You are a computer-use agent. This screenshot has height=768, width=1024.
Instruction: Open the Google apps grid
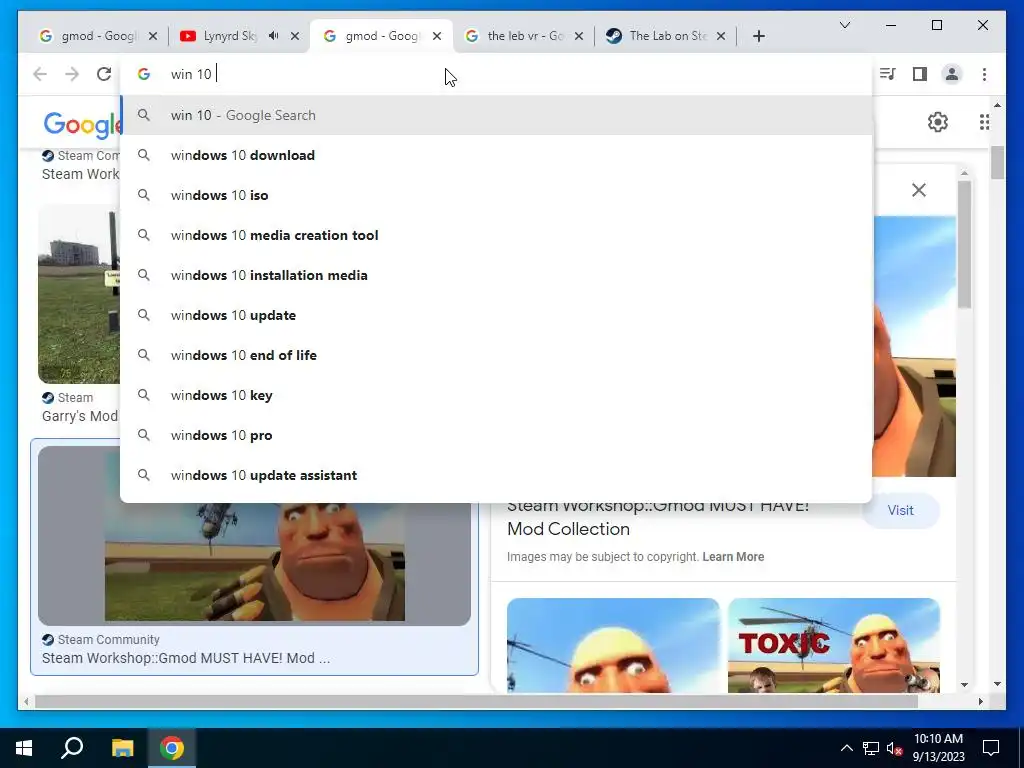984,121
